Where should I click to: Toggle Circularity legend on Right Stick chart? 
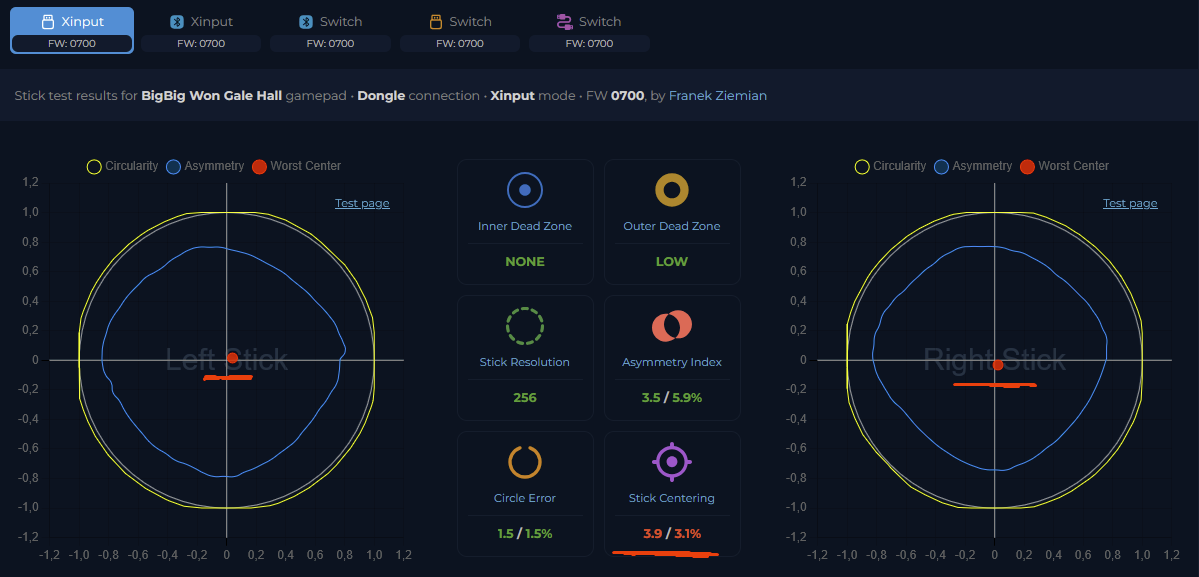tap(891, 166)
